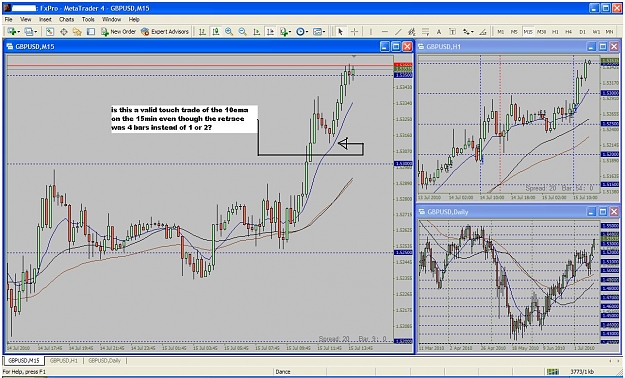This screenshot has width=625, height=378.
Task: Open the Indicators list icon
Action: (x=283, y=32)
